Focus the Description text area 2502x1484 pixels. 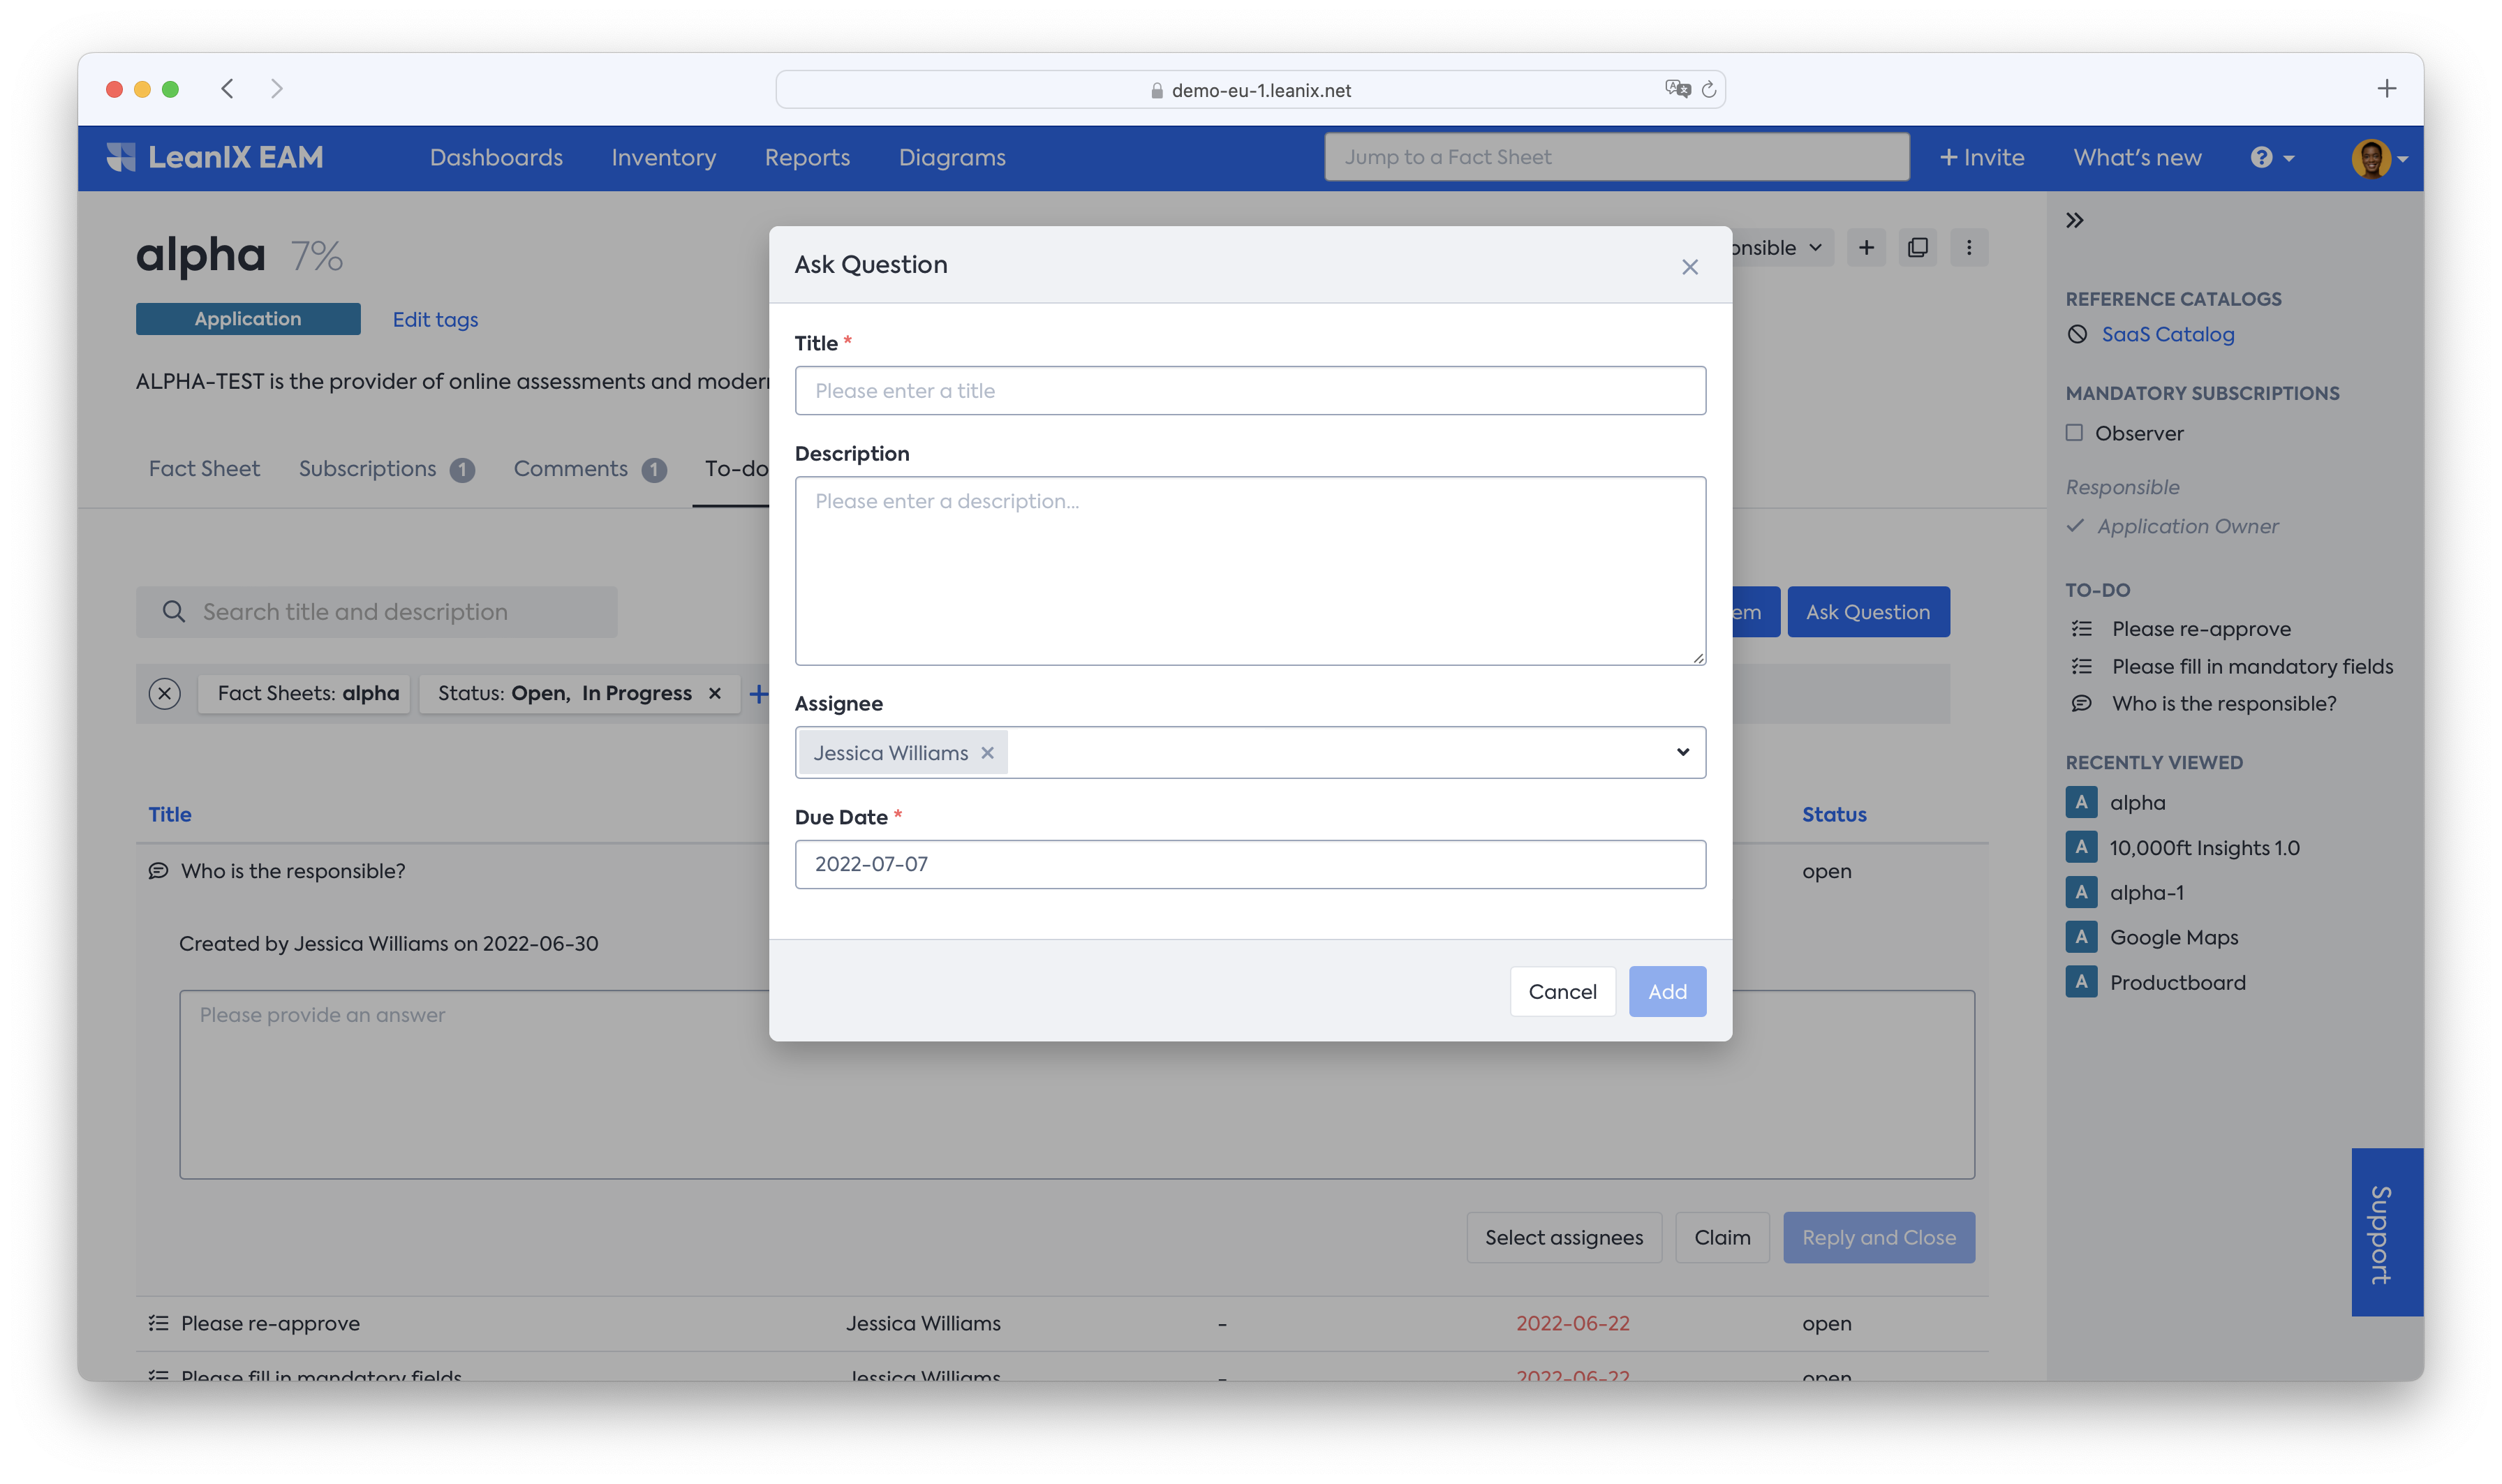[x=1250, y=571]
